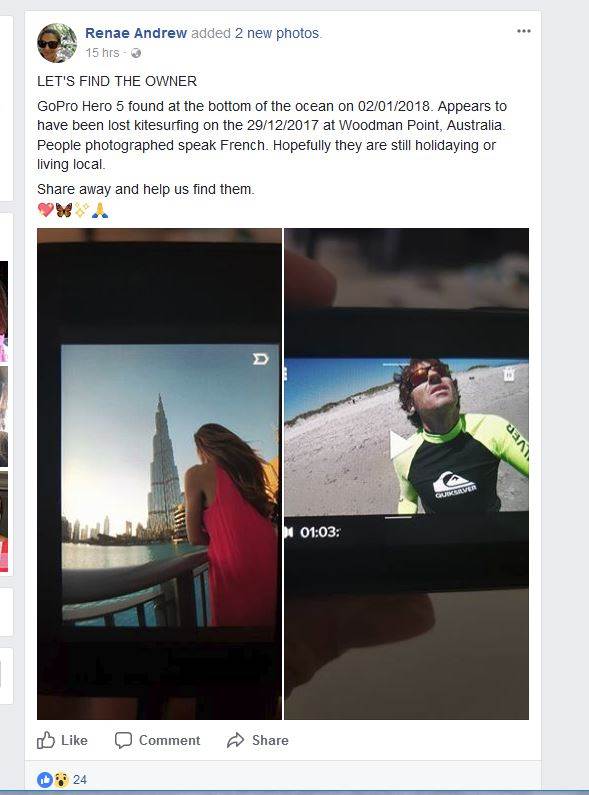Click the Comment speech bubble icon
Image resolution: width=589 pixels, height=795 pixels.
tap(123, 740)
